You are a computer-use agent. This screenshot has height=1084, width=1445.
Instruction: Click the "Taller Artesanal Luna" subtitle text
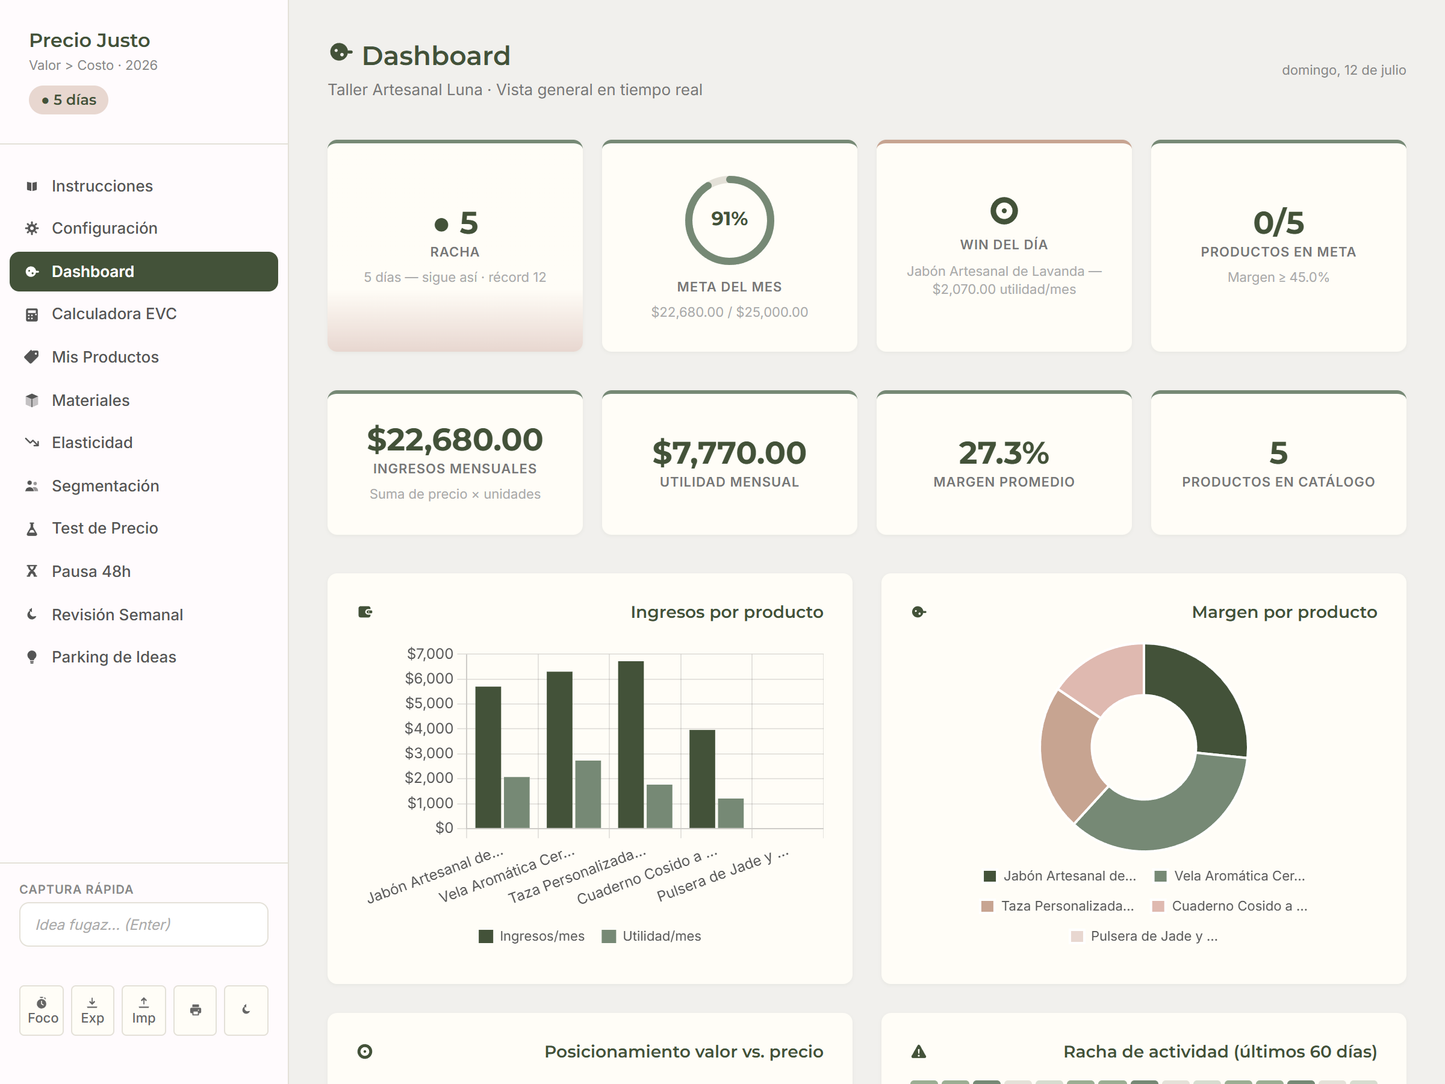pos(405,90)
